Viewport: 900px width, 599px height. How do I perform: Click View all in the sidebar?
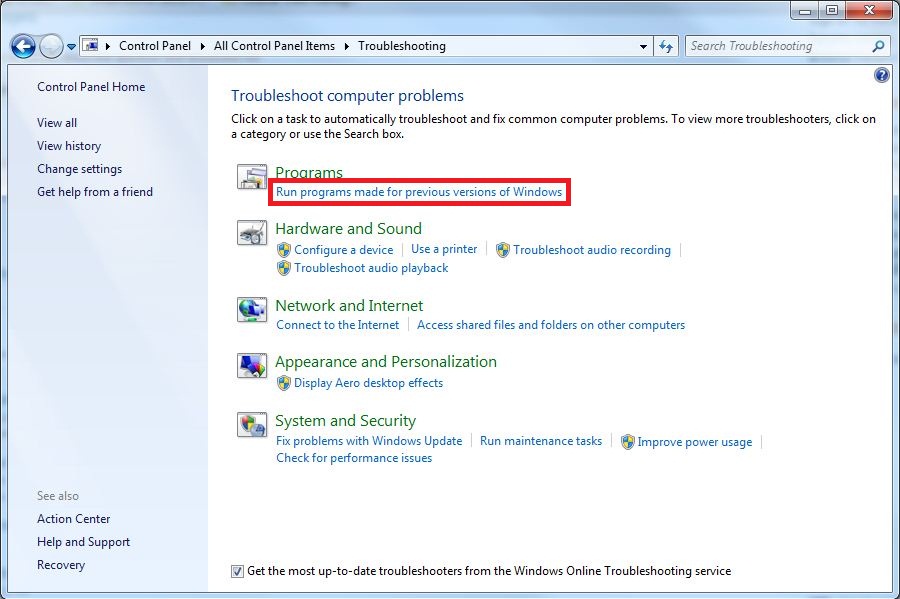tap(57, 123)
